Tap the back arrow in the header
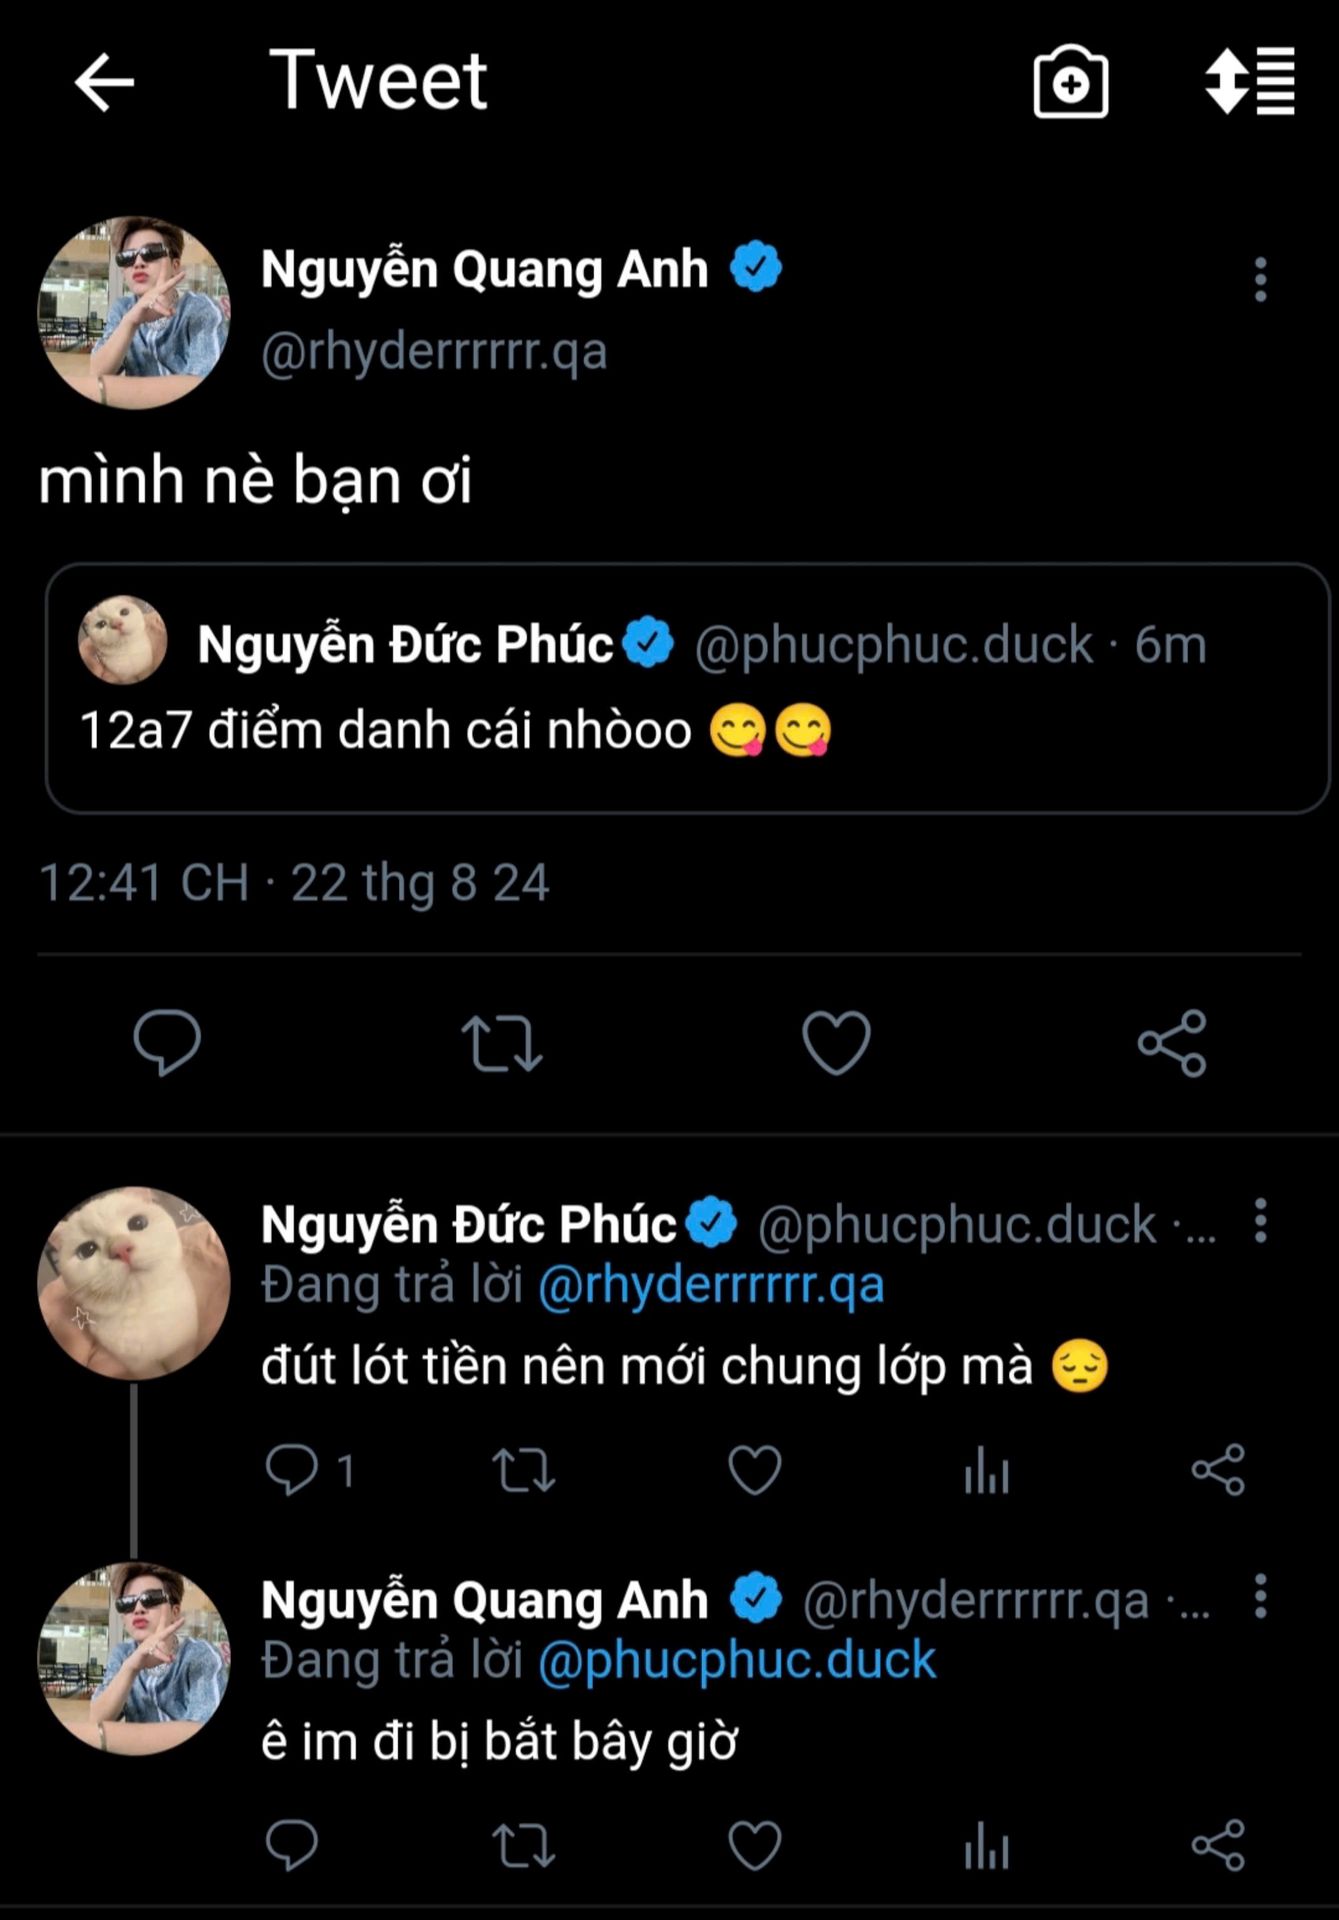Image resolution: width=1339 pixels, height=1920 pixels. pos(104,82)
